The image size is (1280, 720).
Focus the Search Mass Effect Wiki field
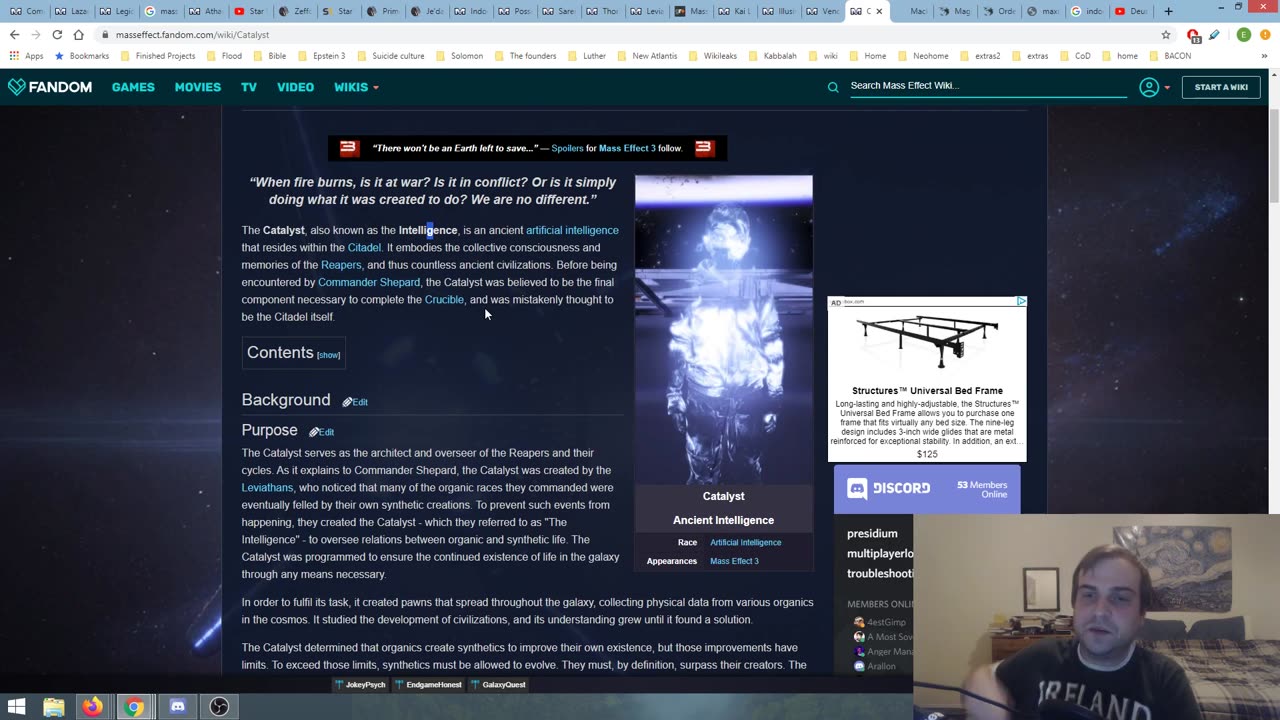pos(987,86)
